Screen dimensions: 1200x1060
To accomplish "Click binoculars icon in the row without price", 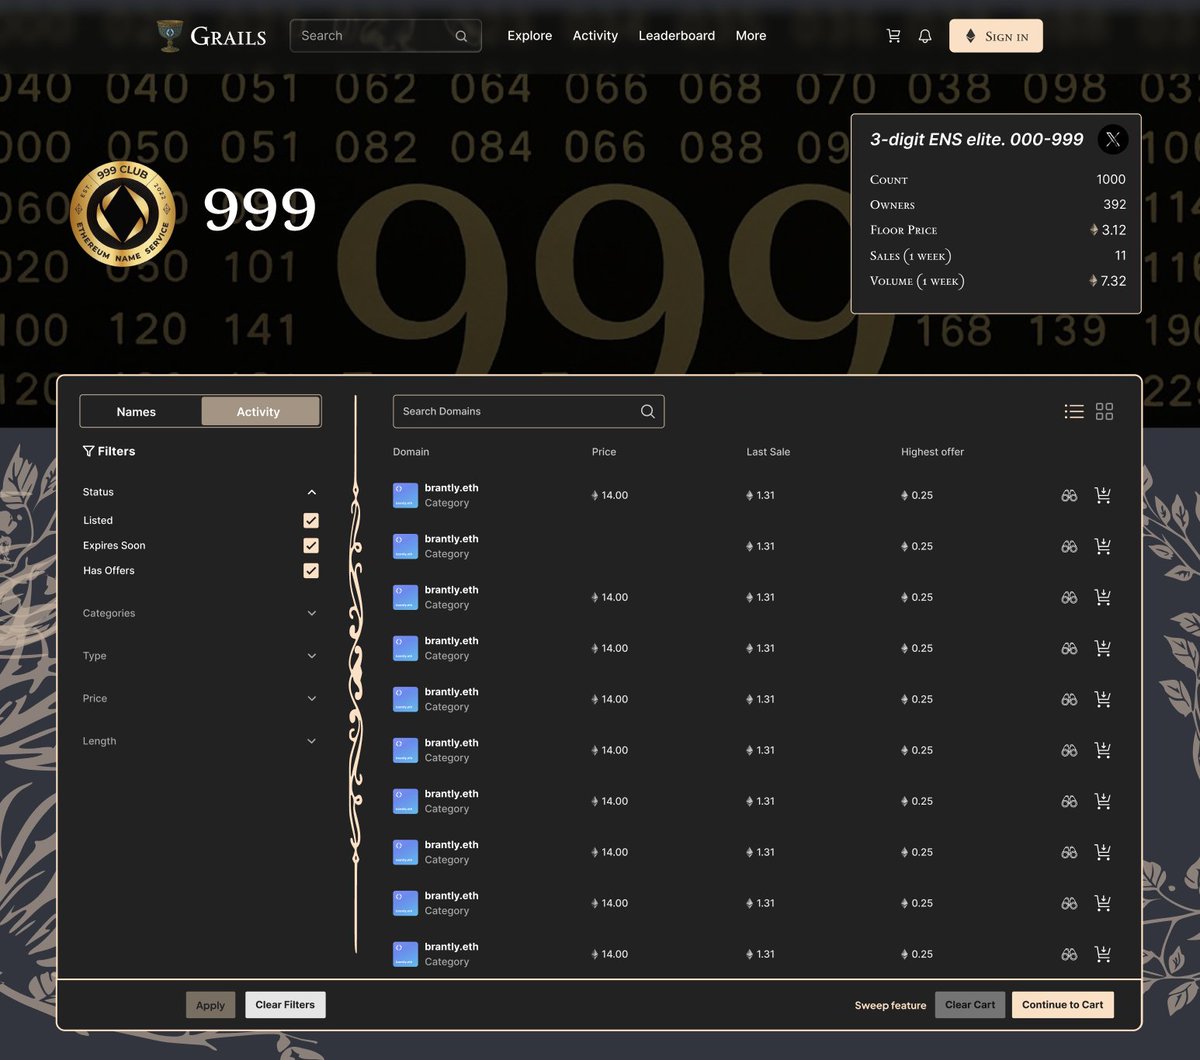I will click(1069, 546).
